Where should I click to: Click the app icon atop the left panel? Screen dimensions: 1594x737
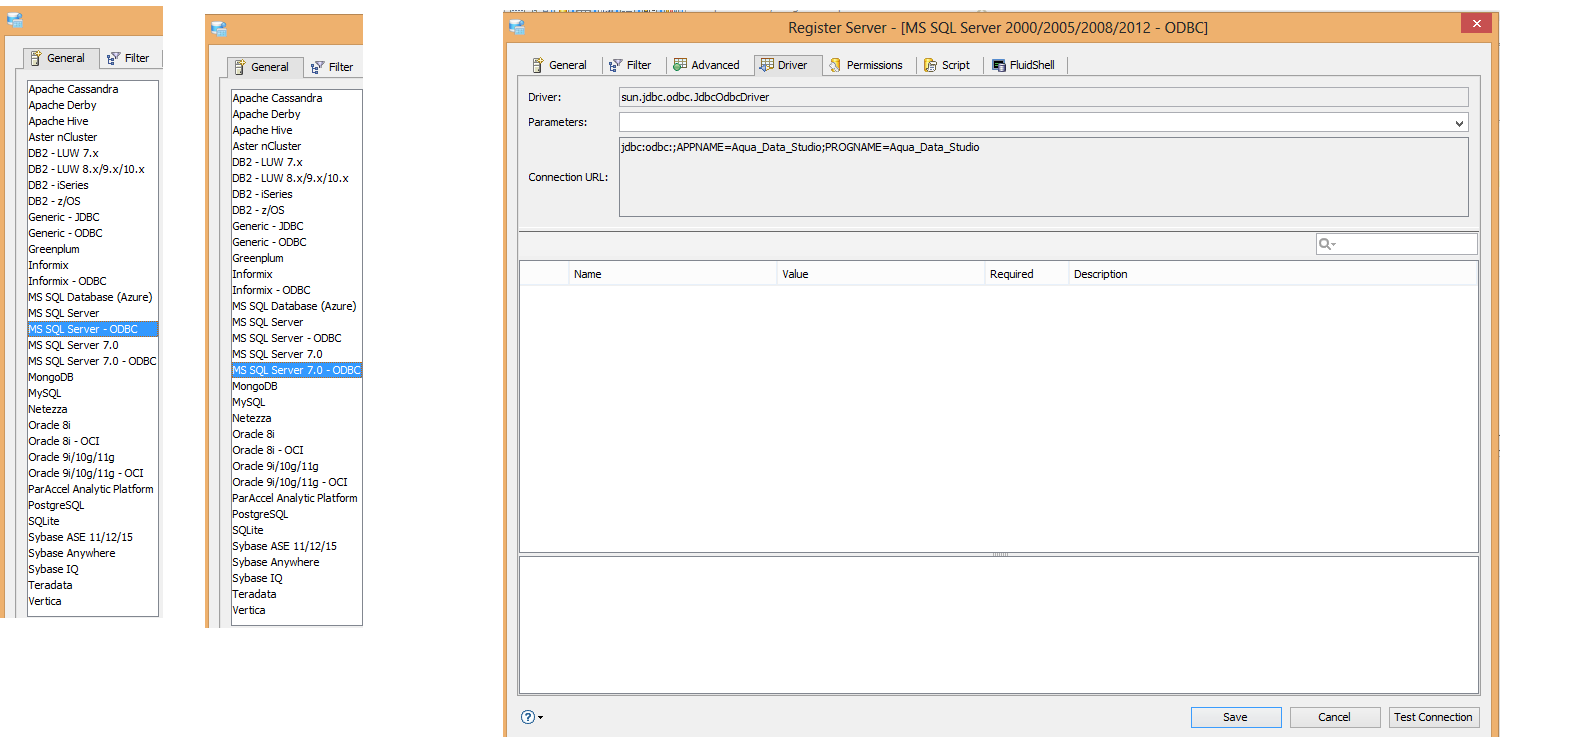(15, 19)
